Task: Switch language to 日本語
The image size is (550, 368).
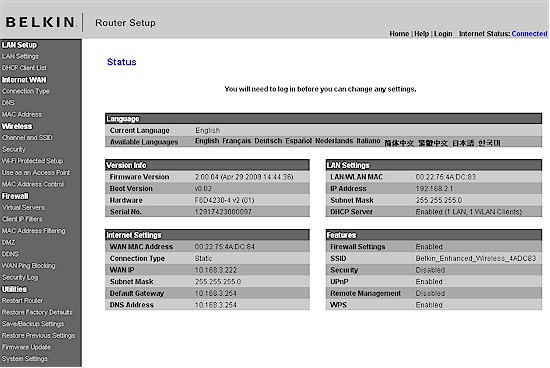Action: coord(463,143)
